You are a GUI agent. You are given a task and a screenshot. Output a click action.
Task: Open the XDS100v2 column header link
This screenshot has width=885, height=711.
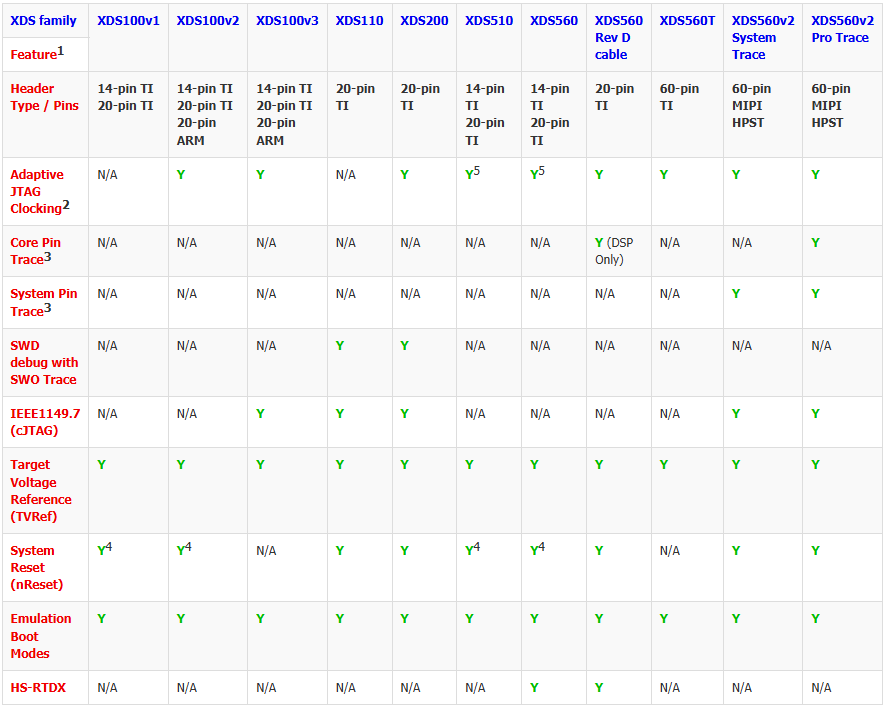(x=208, y=21)
